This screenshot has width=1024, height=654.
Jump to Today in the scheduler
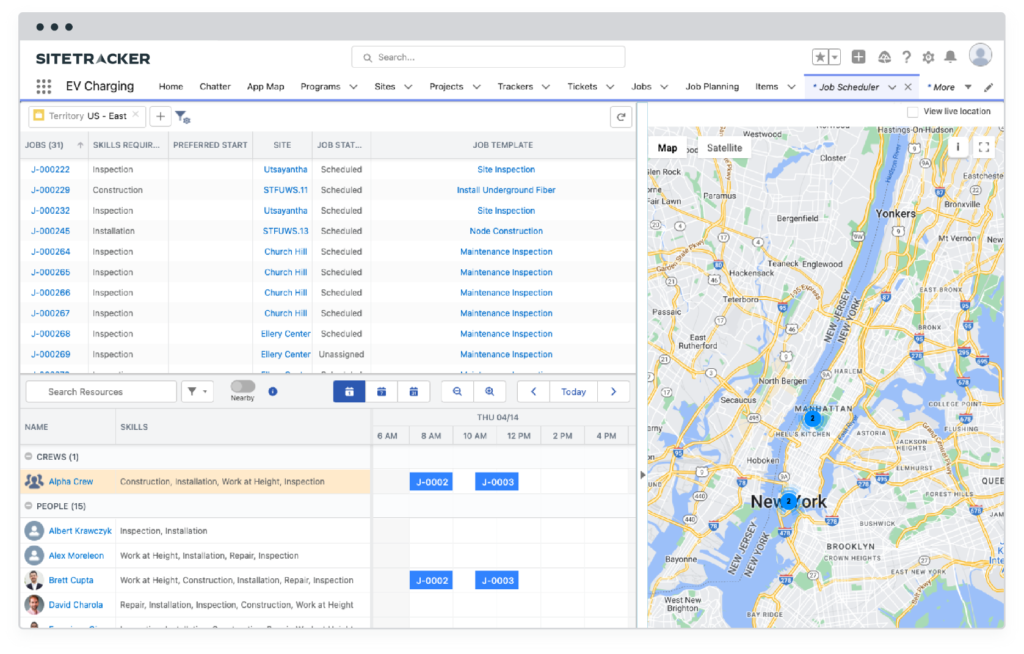click(x=573, y=391)
